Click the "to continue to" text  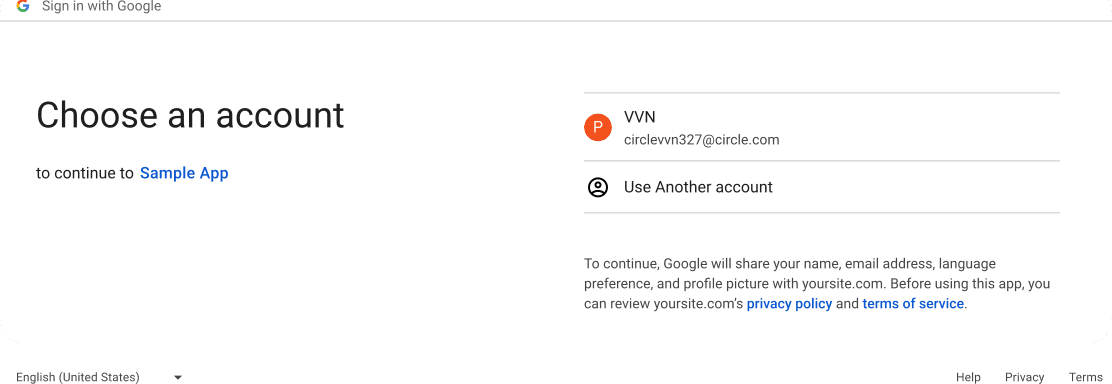[x=85, y=173]
